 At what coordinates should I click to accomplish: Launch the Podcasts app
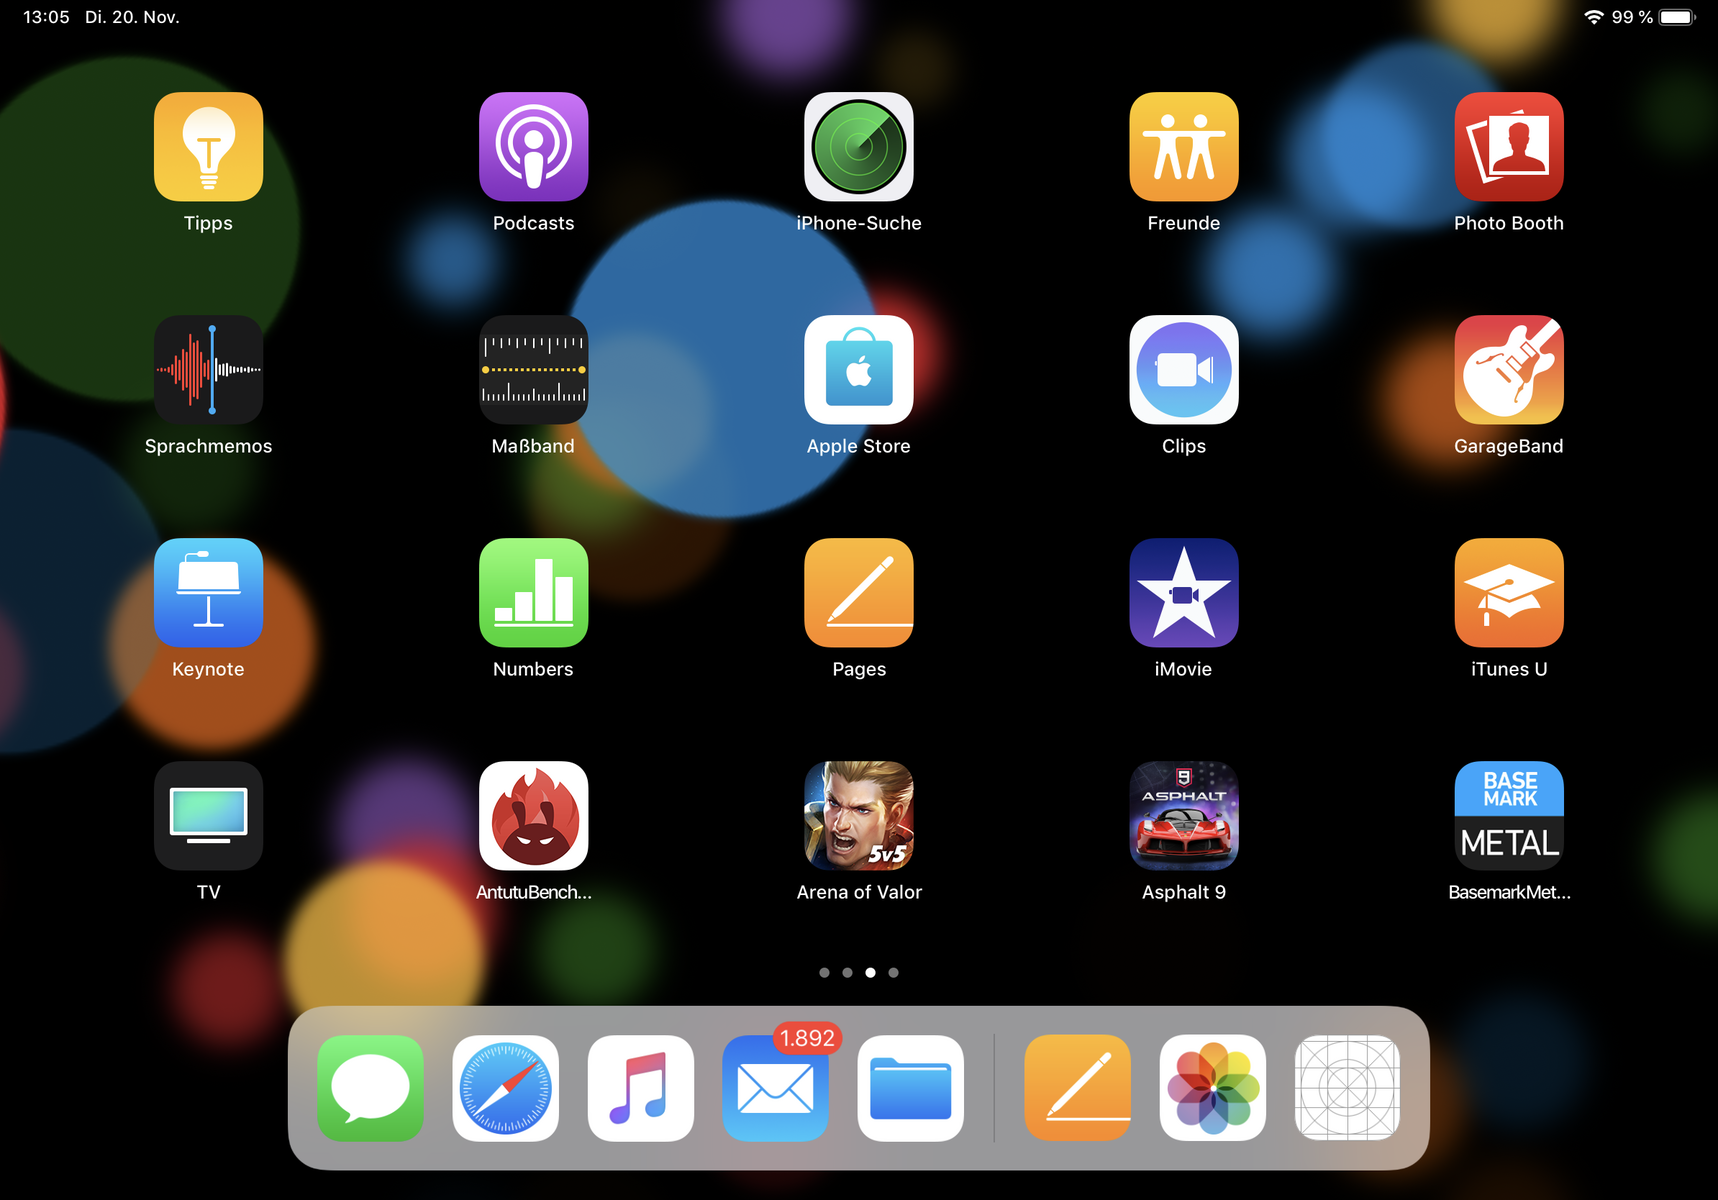[533, 147]
